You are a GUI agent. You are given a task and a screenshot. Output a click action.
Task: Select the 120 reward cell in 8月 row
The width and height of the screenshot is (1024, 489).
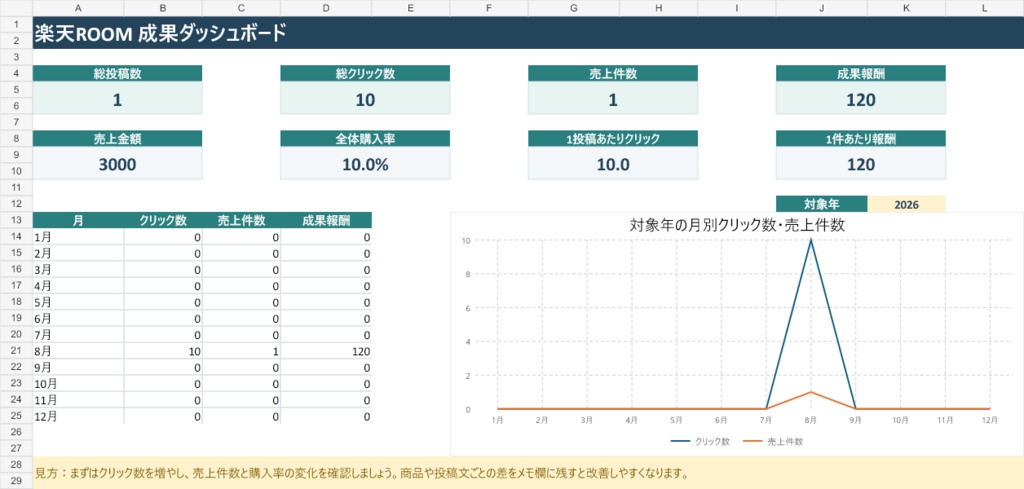(x=326, y=351)
